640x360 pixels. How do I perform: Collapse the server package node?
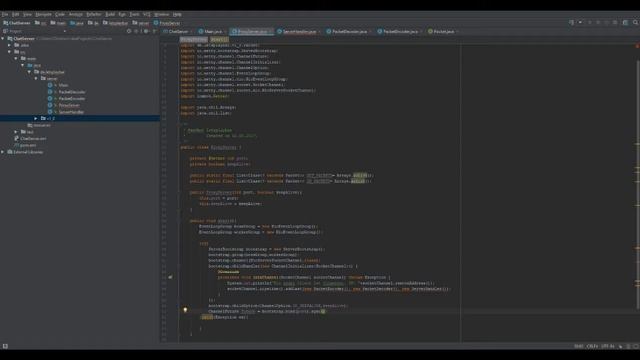pyautogui.click(x=36, y=78)
